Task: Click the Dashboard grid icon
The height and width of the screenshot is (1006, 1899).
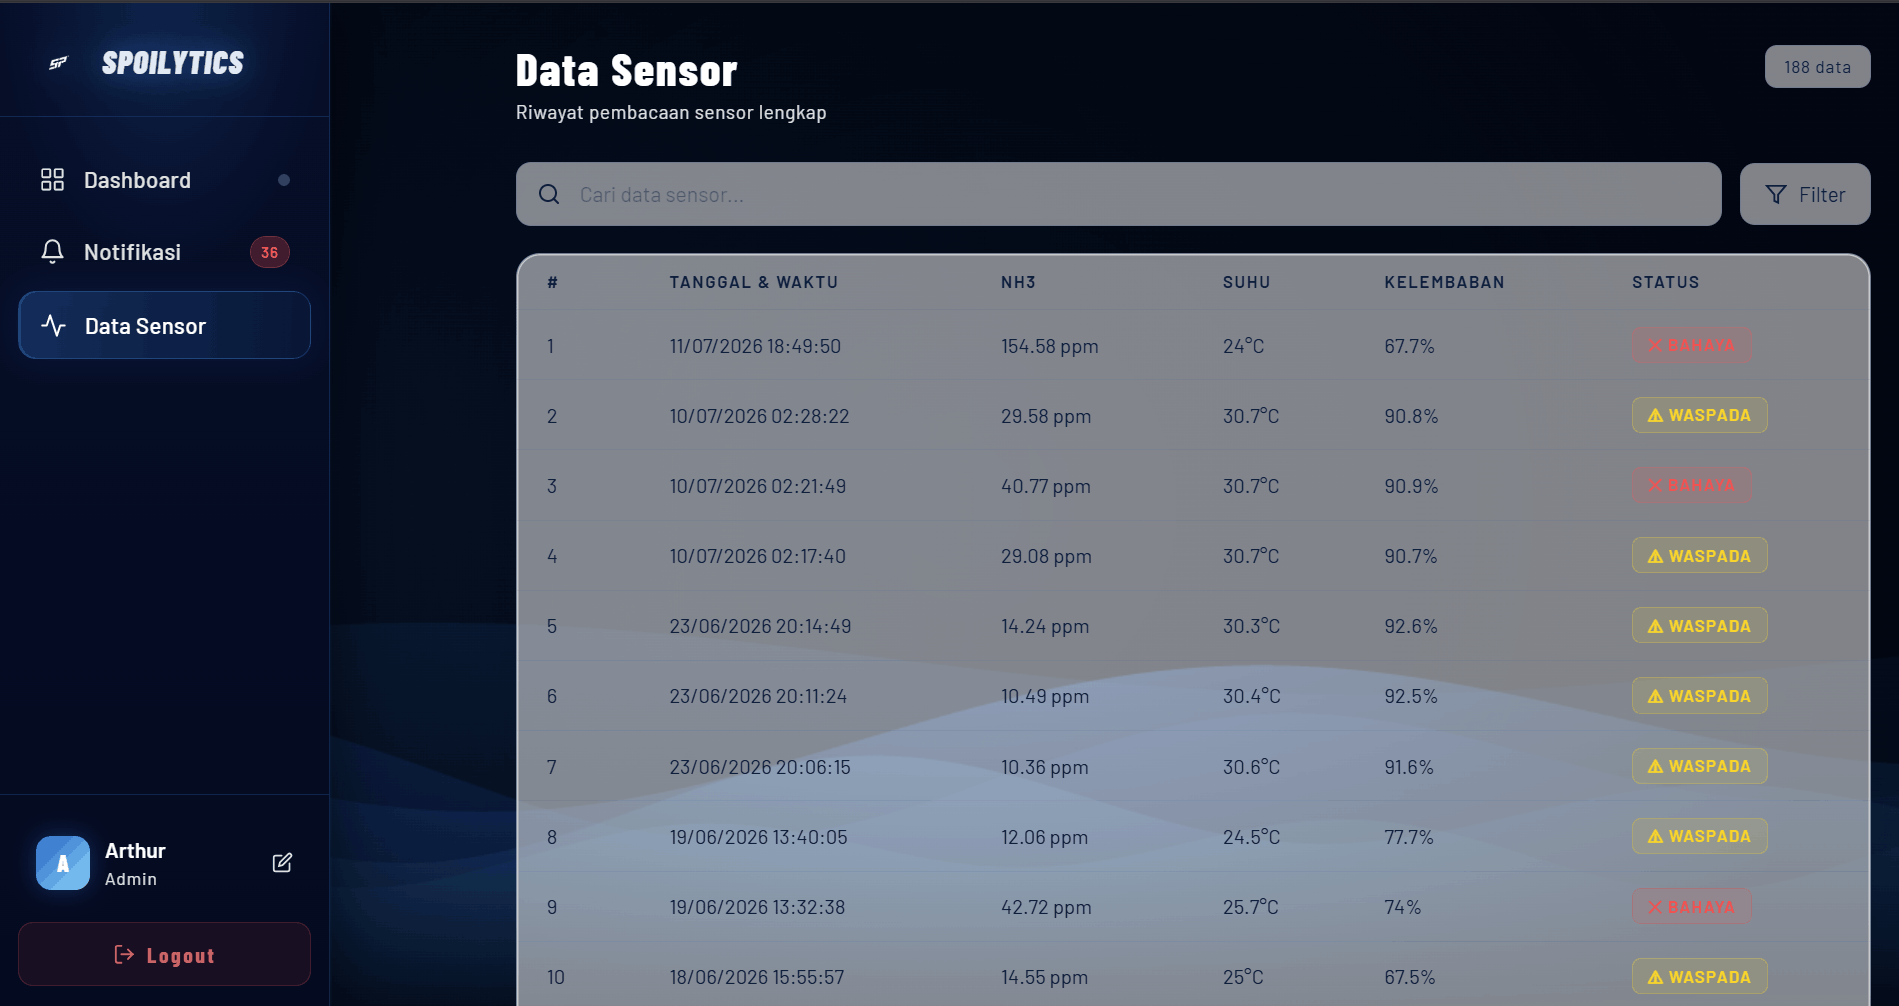Action: (52, 180)
